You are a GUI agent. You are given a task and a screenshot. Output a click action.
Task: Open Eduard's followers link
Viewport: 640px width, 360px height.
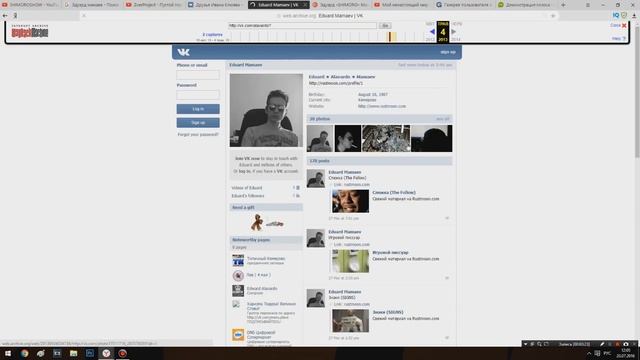(x=248, y=196)
